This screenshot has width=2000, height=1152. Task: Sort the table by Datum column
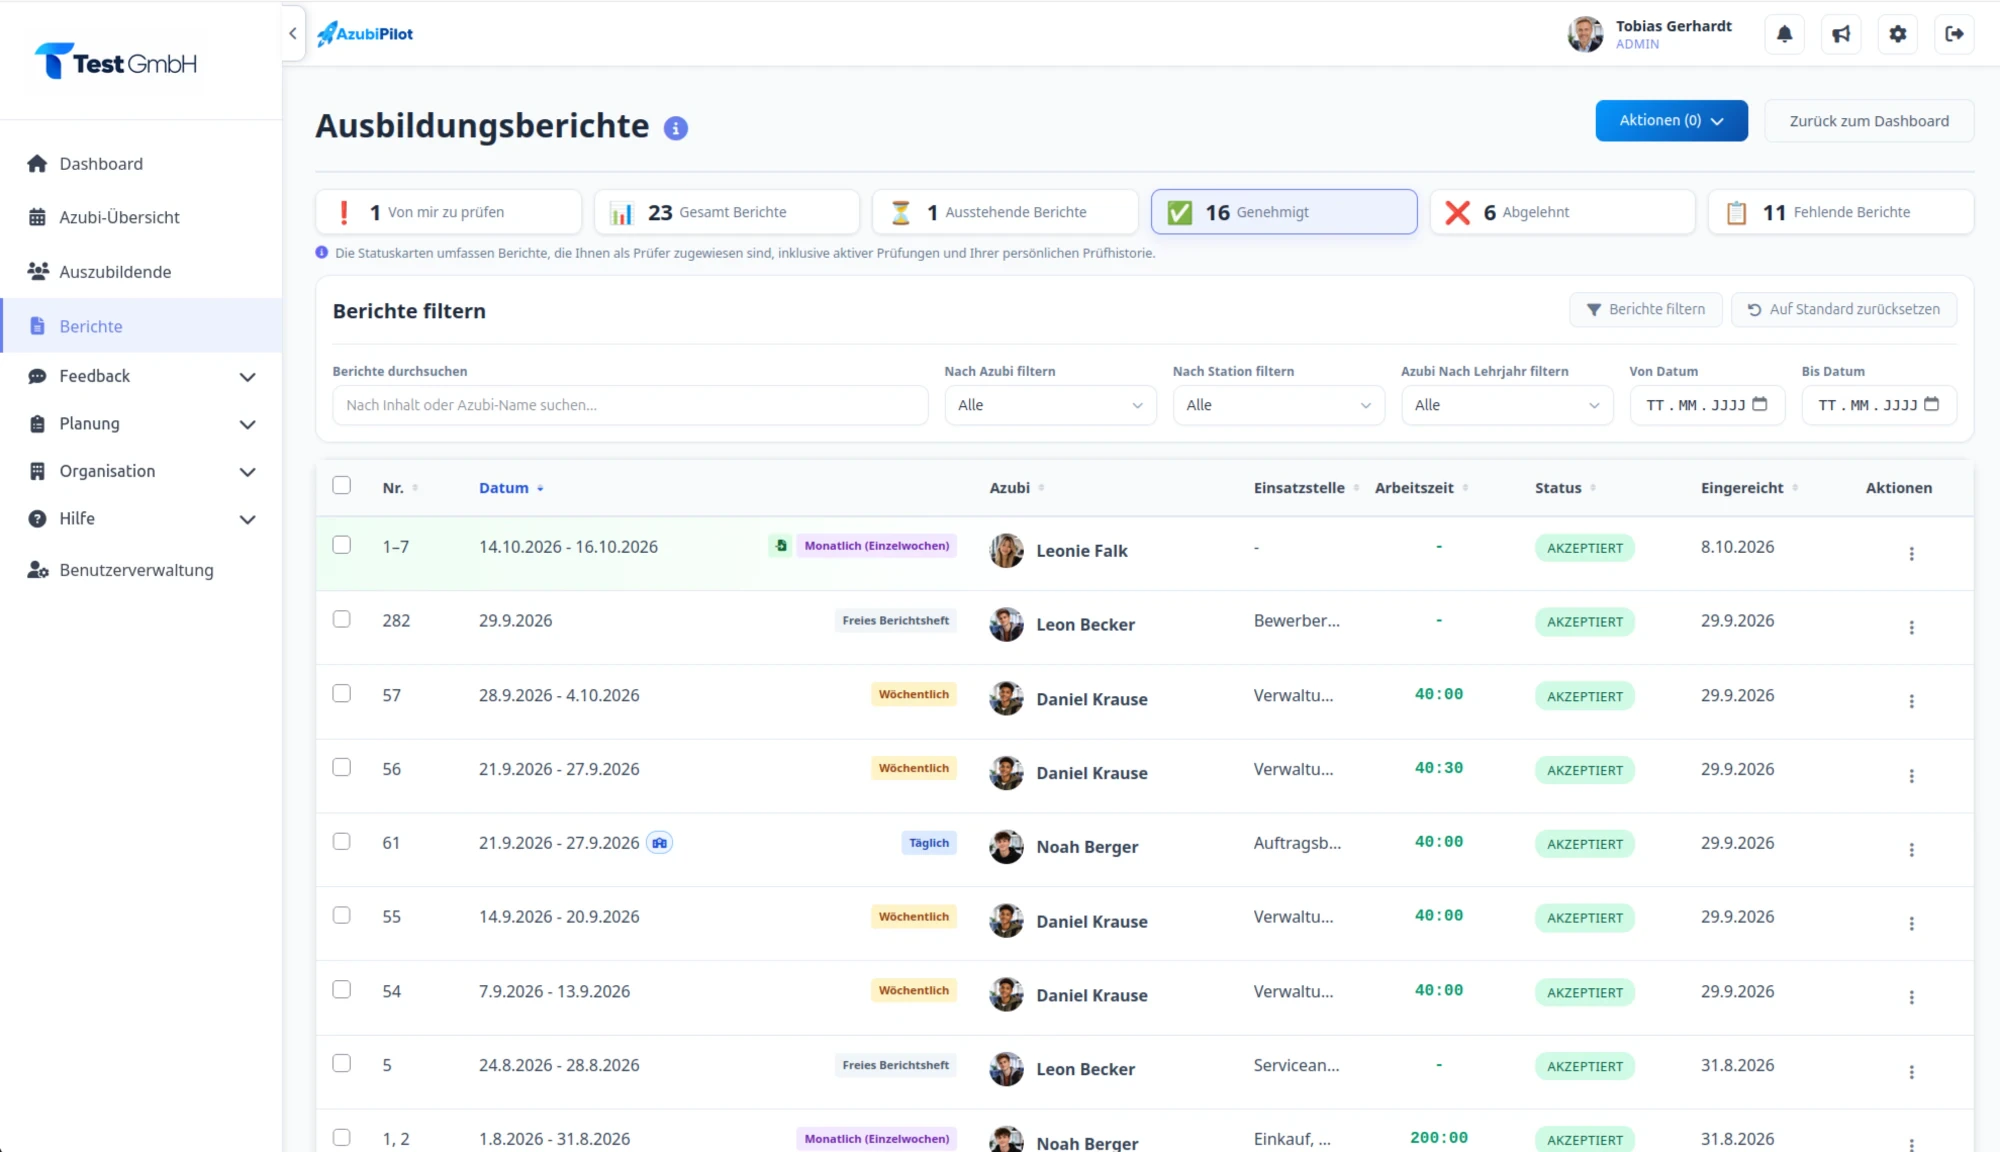point(511,488)
